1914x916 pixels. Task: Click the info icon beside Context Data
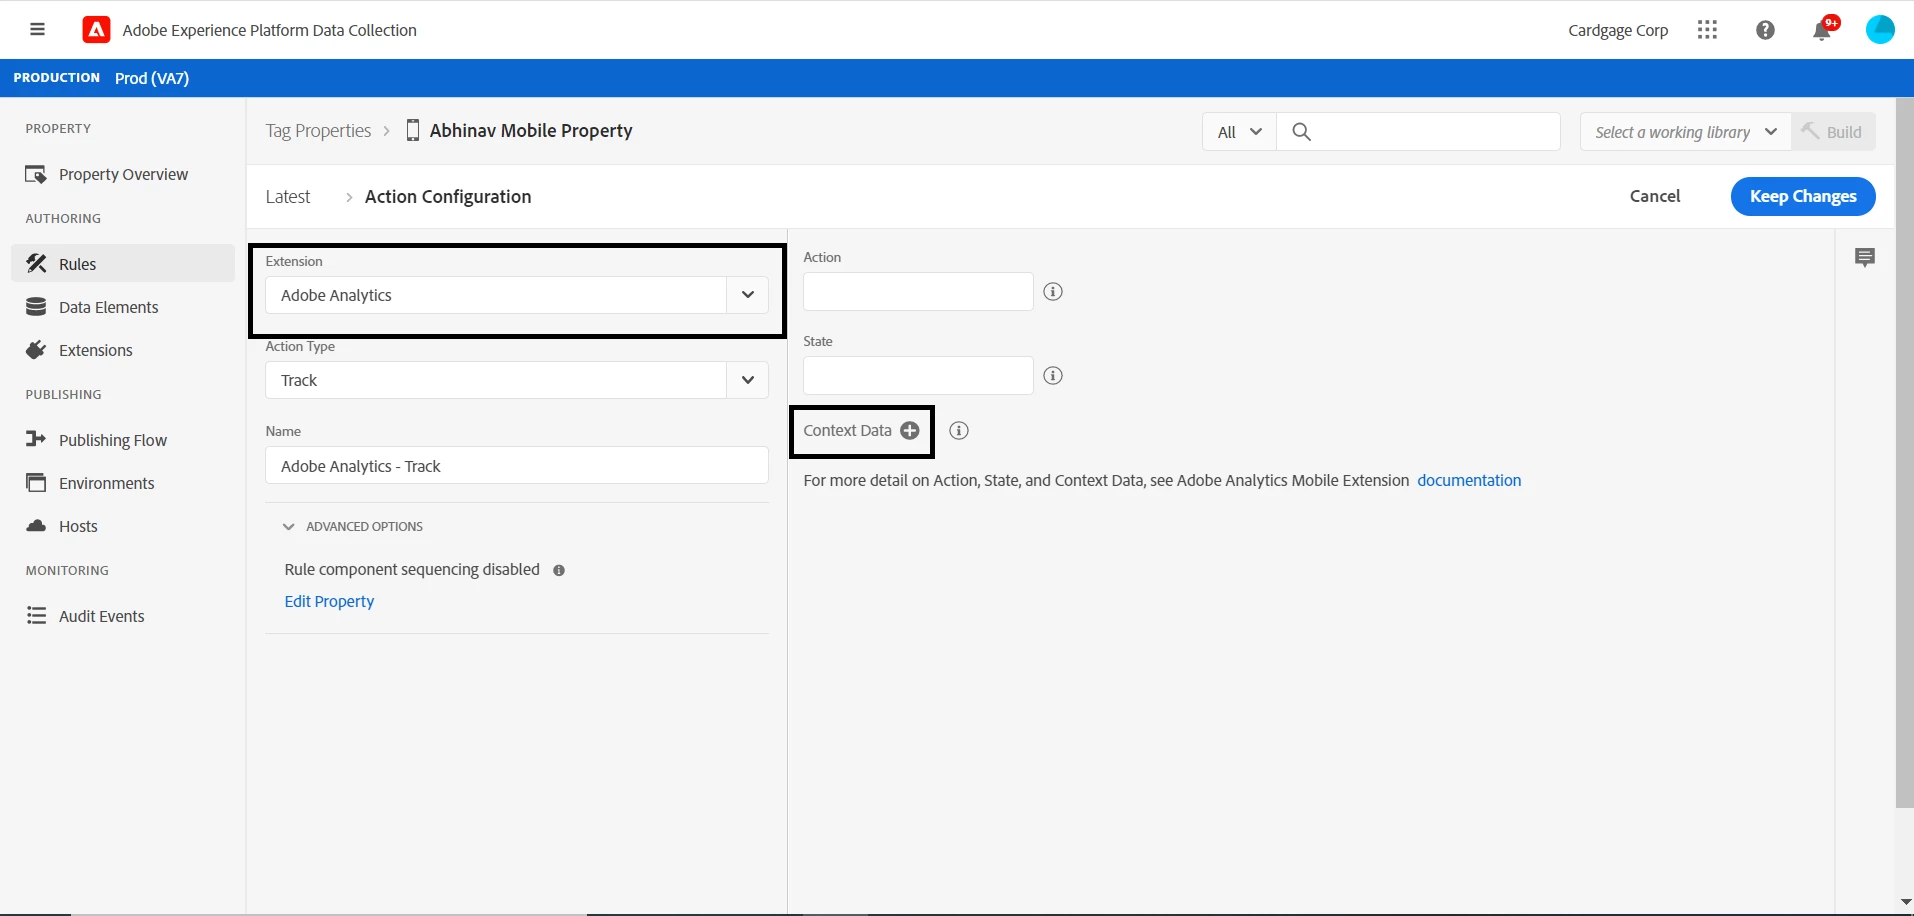coord(959,431)
